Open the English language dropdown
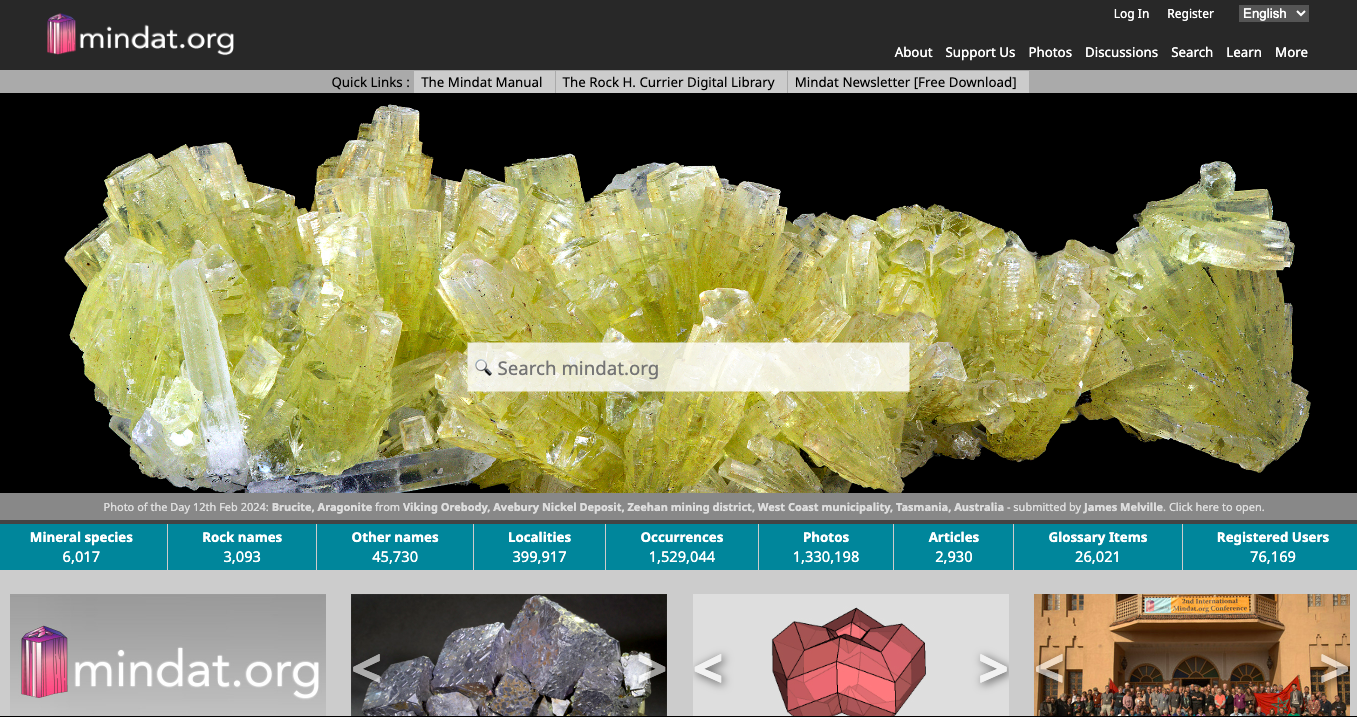 pos(1273,13)
